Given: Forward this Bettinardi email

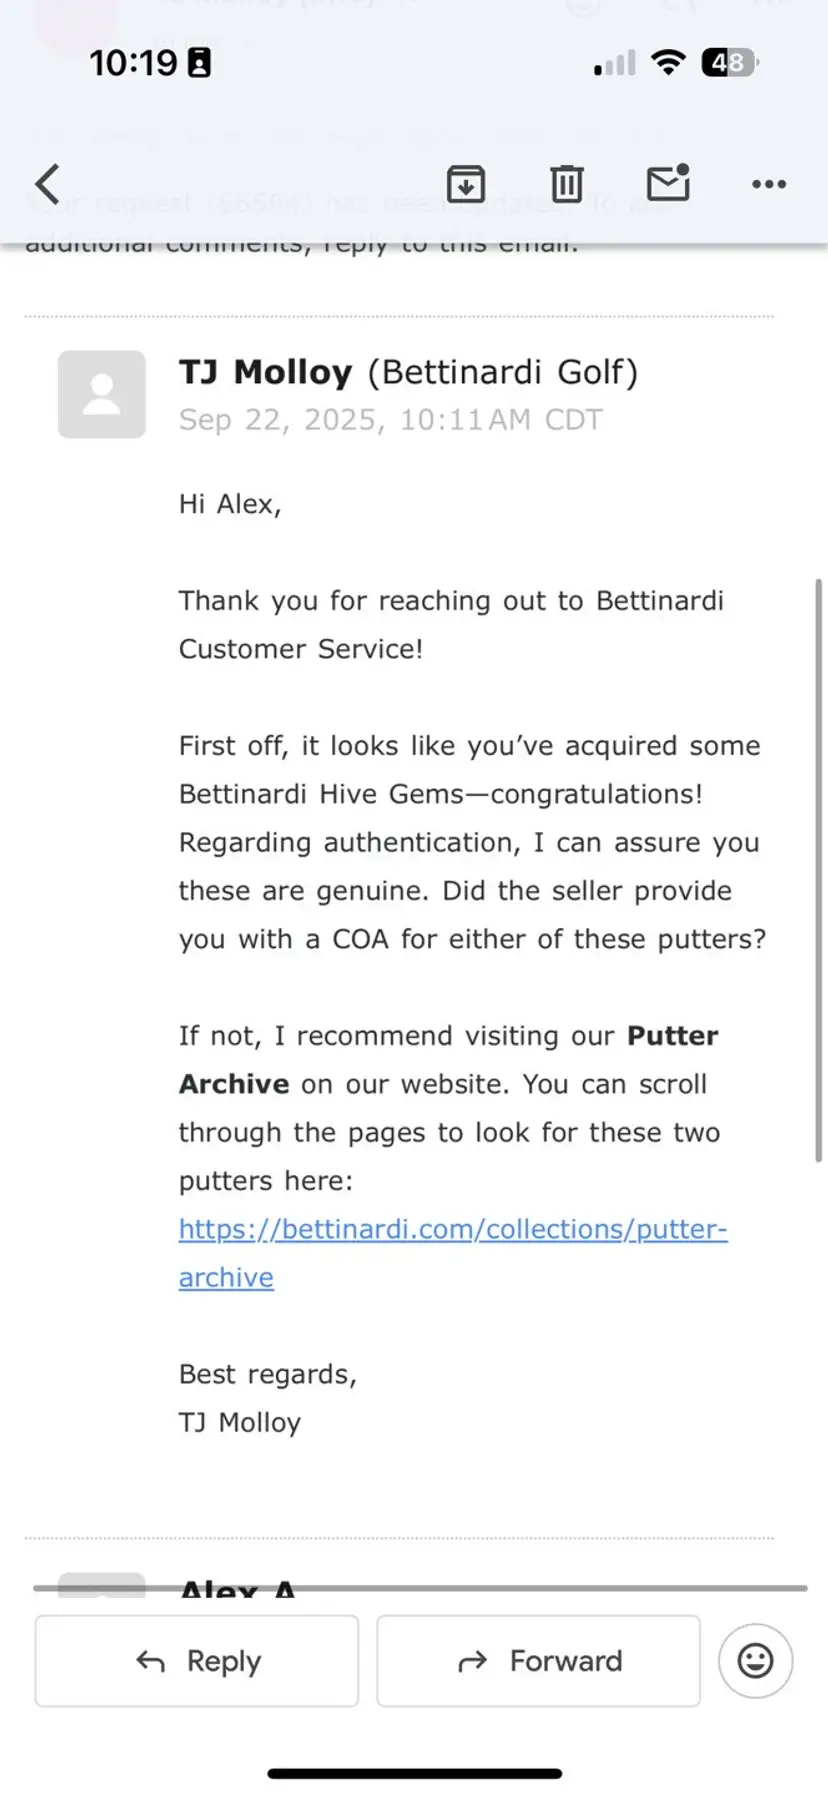Looking at the screenshot, I should [538, 1661].
